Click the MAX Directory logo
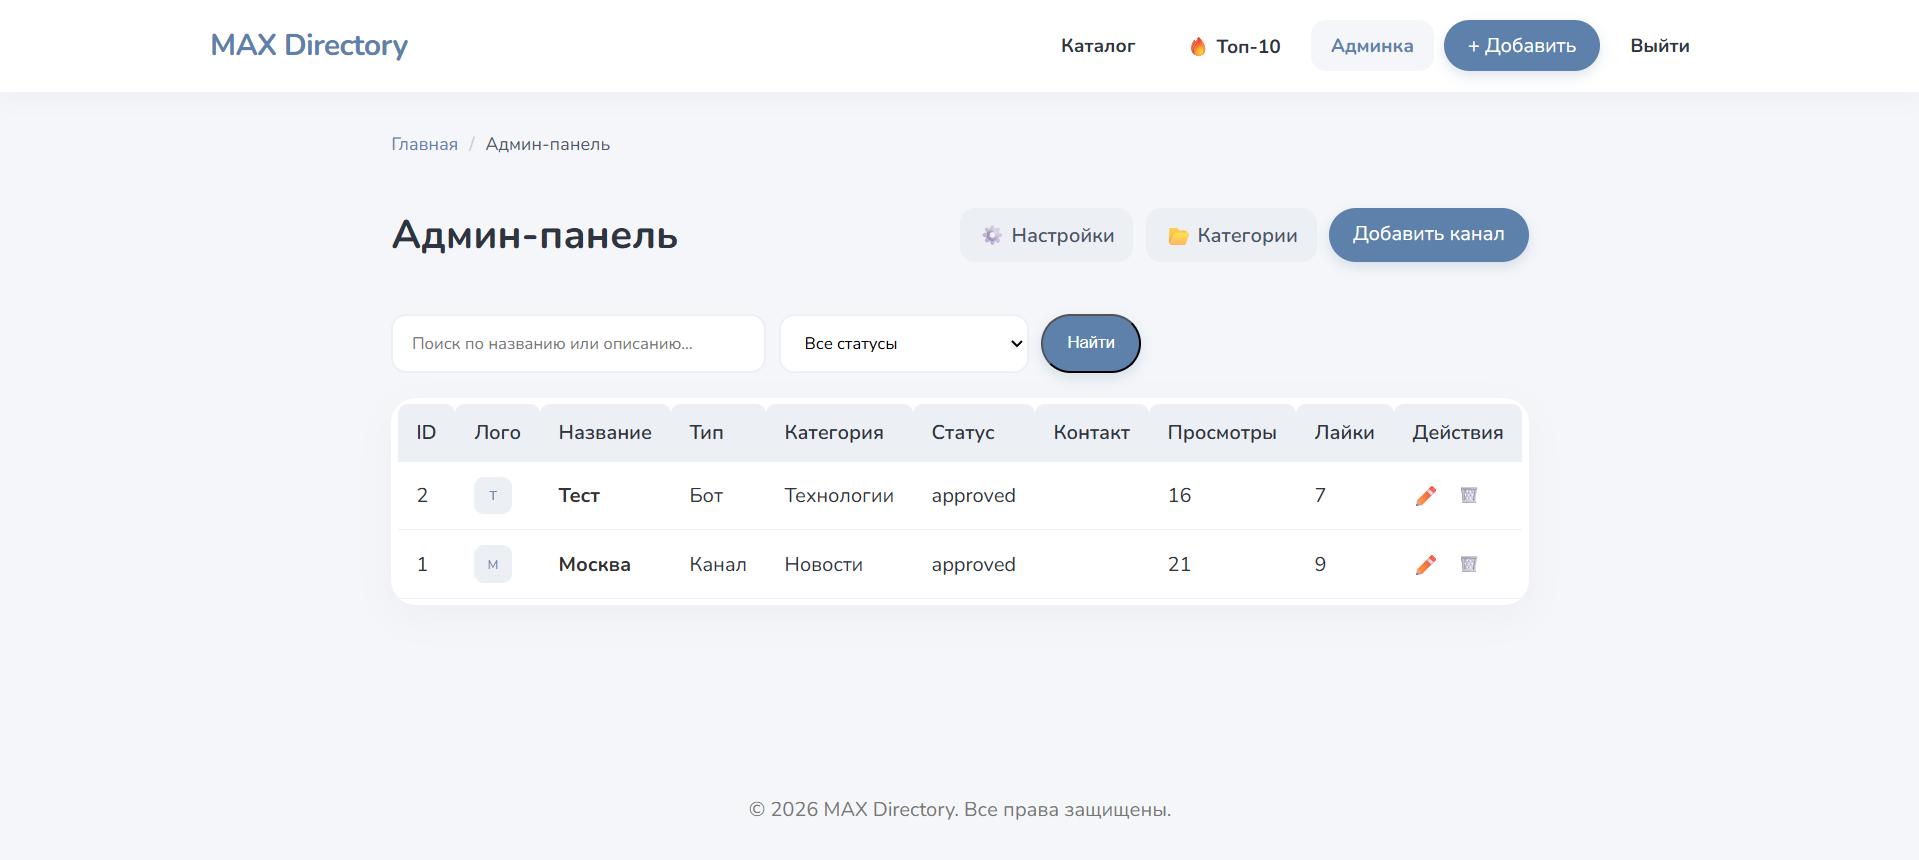 [x=309, y=45]
